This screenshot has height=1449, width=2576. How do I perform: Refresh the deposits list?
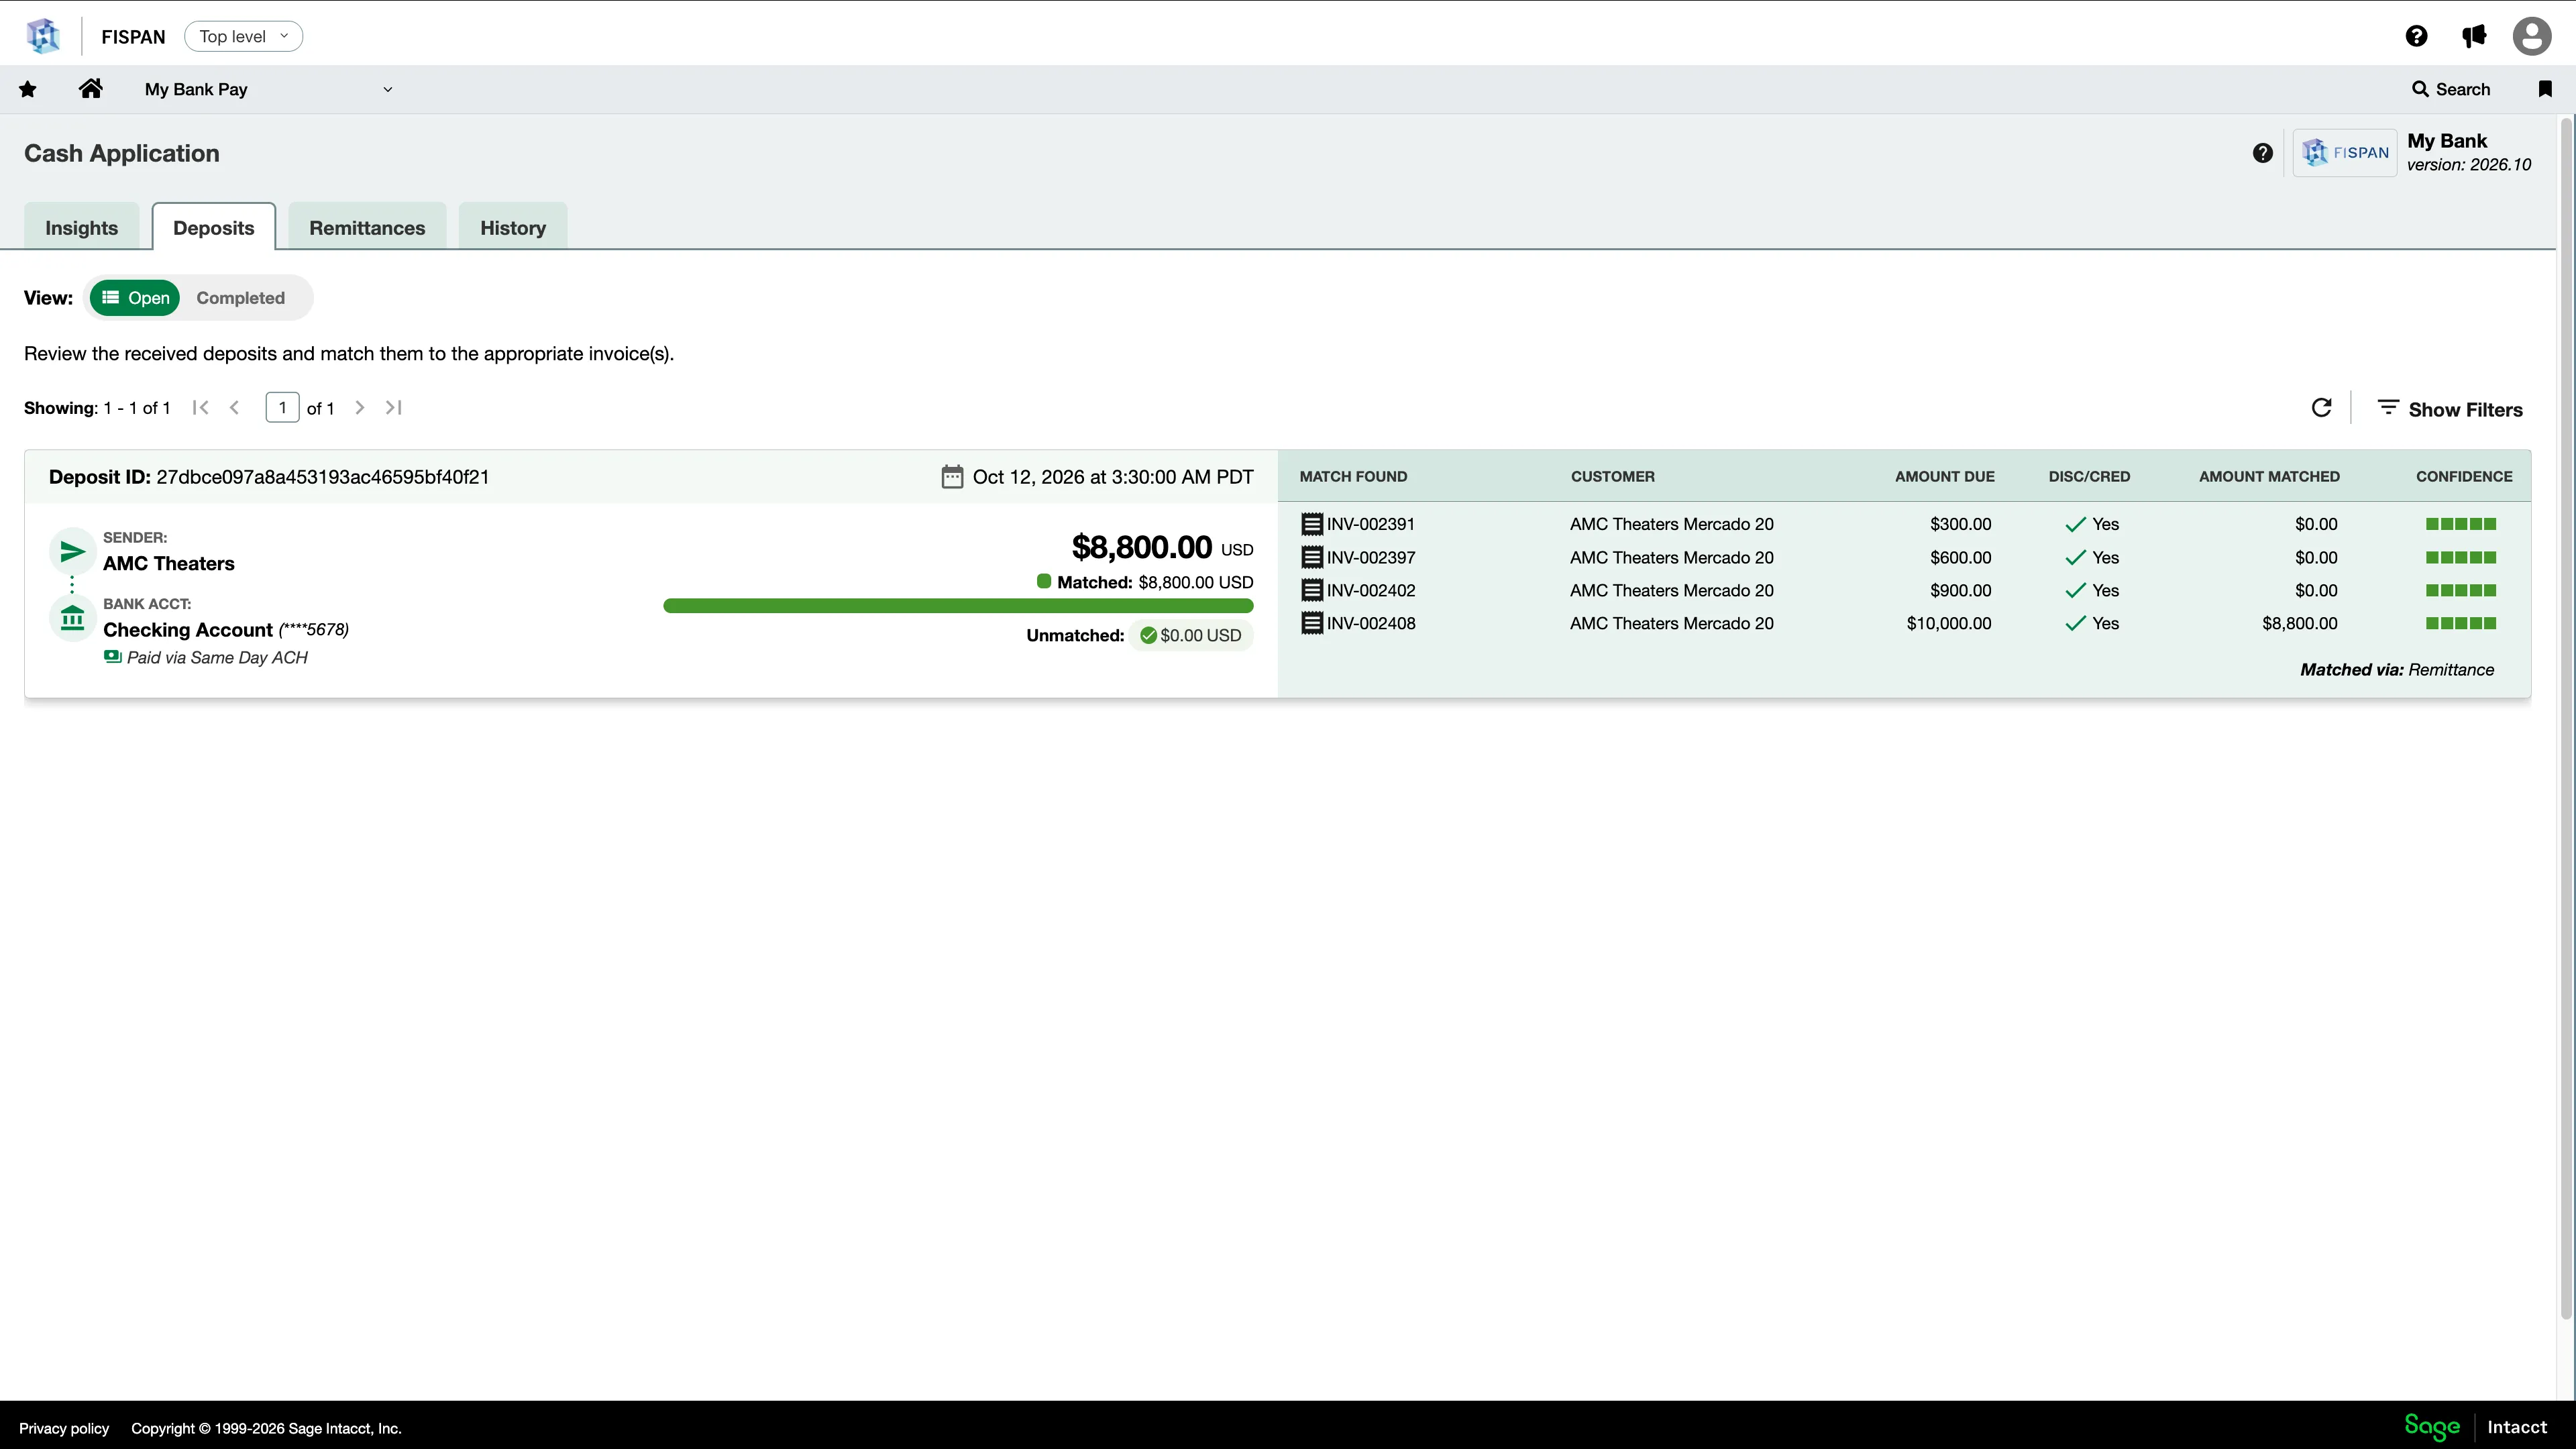pos(2322,408)
